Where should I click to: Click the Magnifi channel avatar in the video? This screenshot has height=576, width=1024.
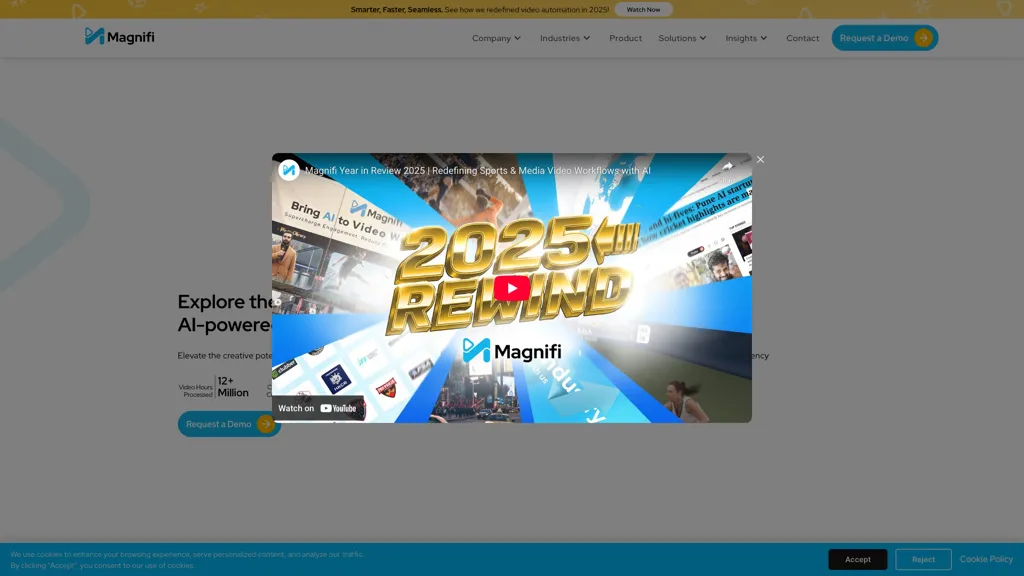[290, 170]
